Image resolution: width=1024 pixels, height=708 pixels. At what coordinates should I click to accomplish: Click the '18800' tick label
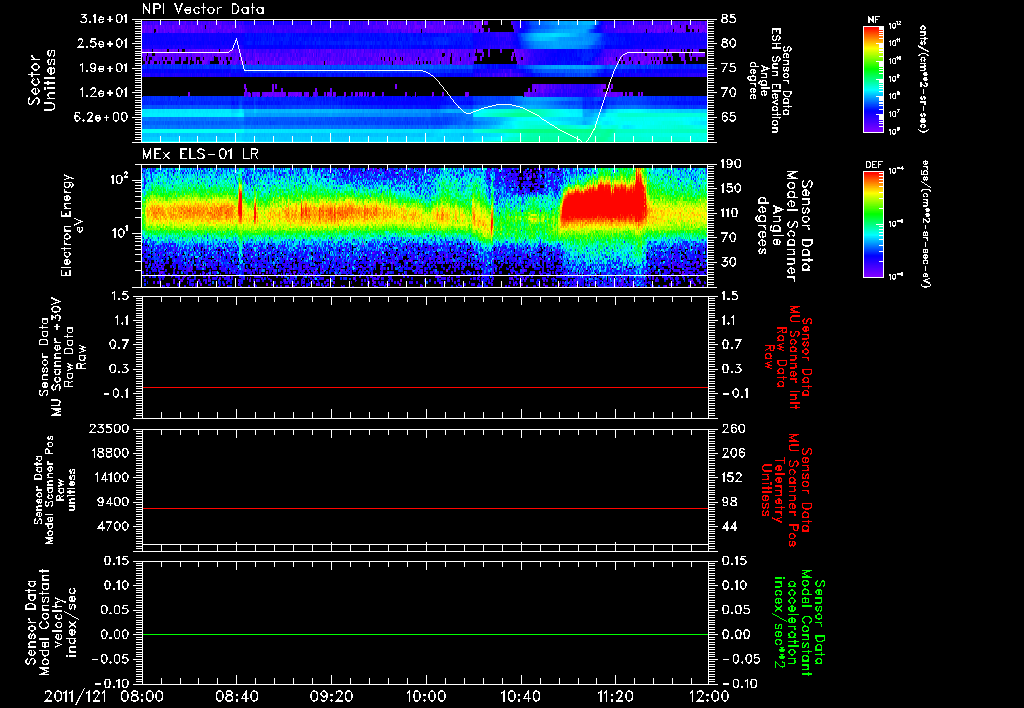click(x=108, y=453)
